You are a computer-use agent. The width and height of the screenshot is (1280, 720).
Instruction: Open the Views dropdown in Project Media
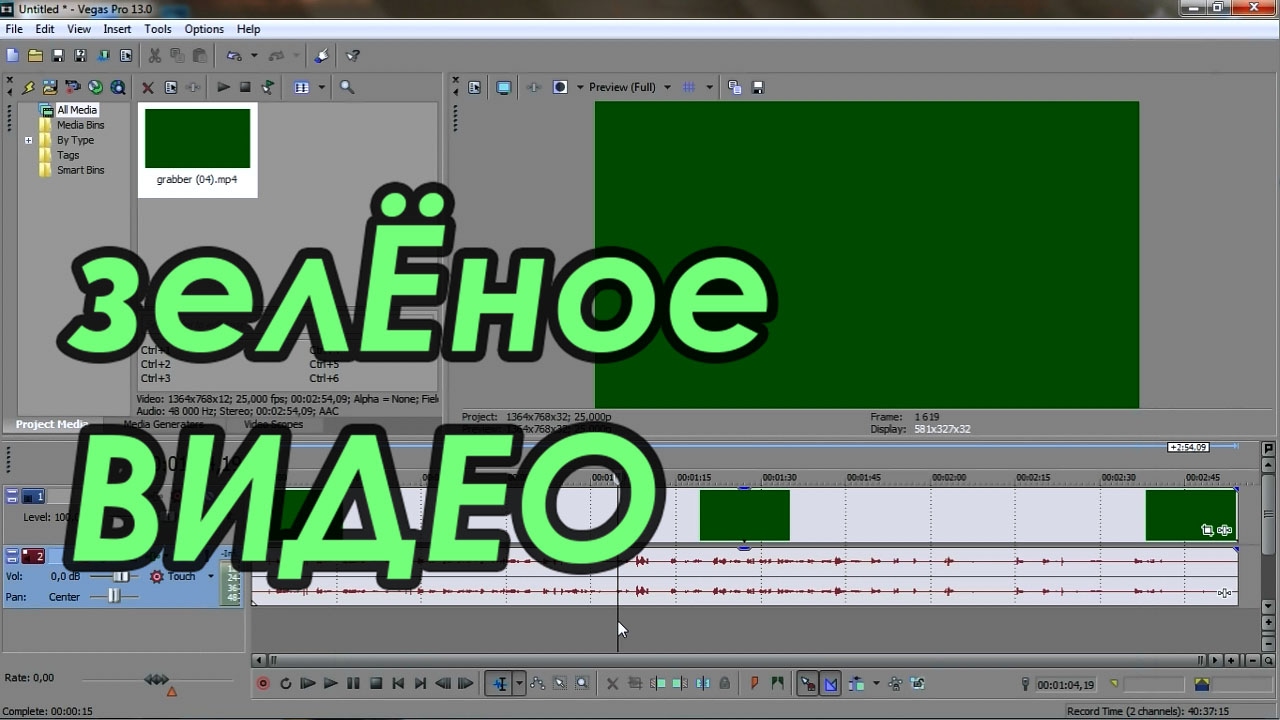pos(322,88)
